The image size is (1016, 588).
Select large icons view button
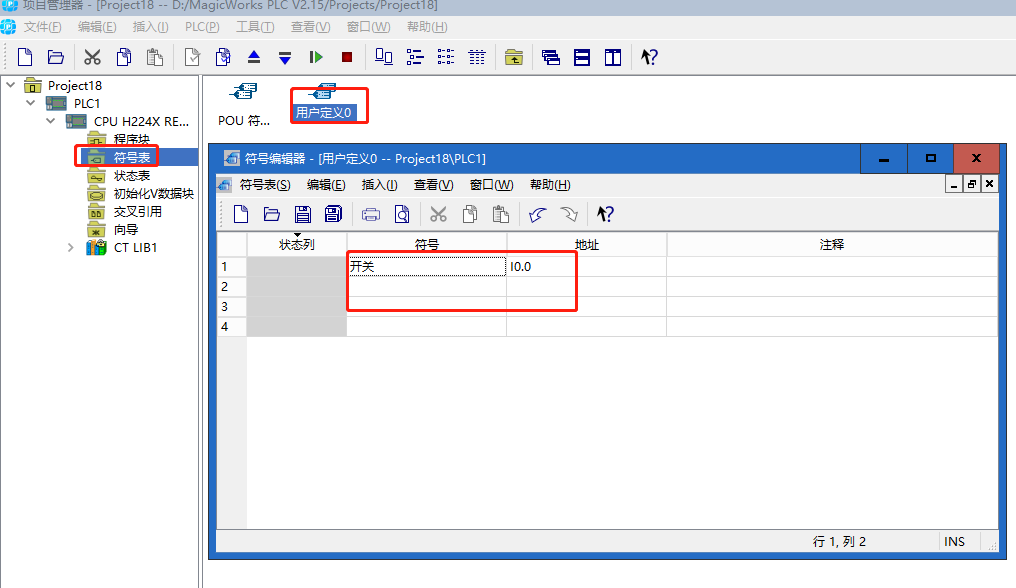coord(384,57)
